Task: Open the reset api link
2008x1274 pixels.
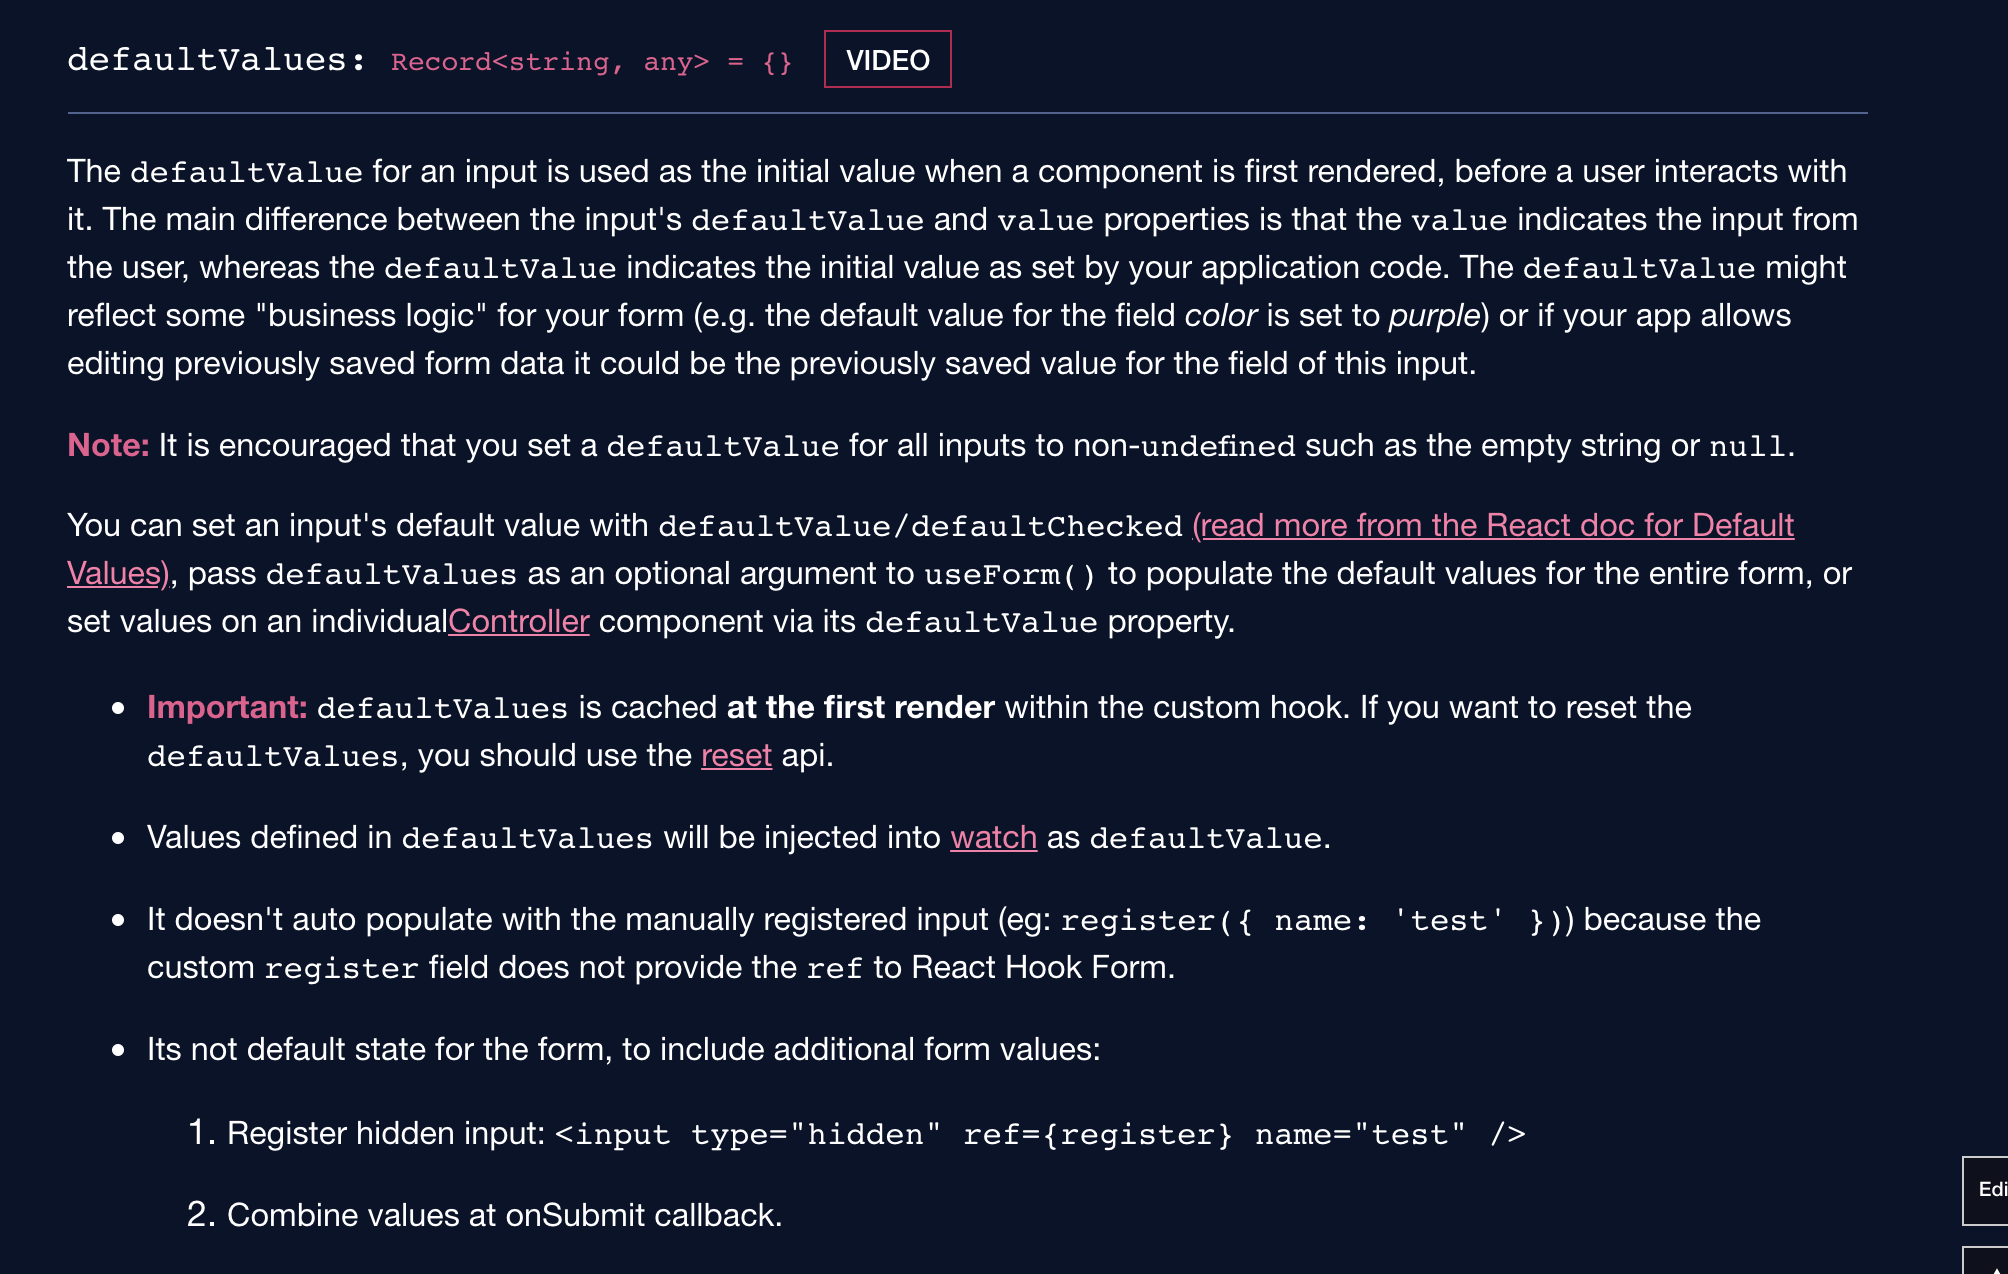Action: click(736, 755)
